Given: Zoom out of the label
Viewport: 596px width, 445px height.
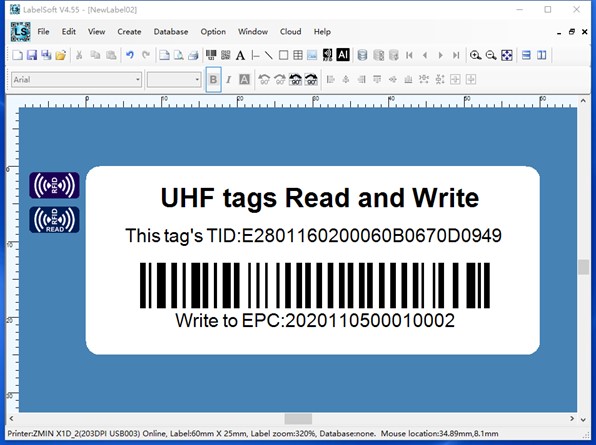Looking at the screenshot, I should 491,55.
